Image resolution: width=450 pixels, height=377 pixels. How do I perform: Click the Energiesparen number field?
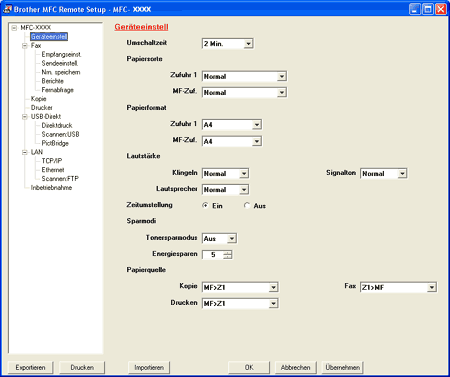213,255
